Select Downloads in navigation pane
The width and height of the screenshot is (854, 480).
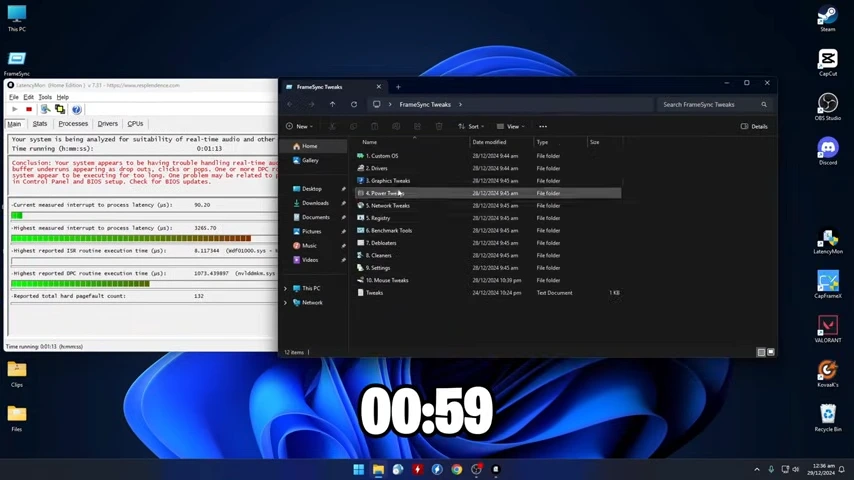click(x=314, y=203)
